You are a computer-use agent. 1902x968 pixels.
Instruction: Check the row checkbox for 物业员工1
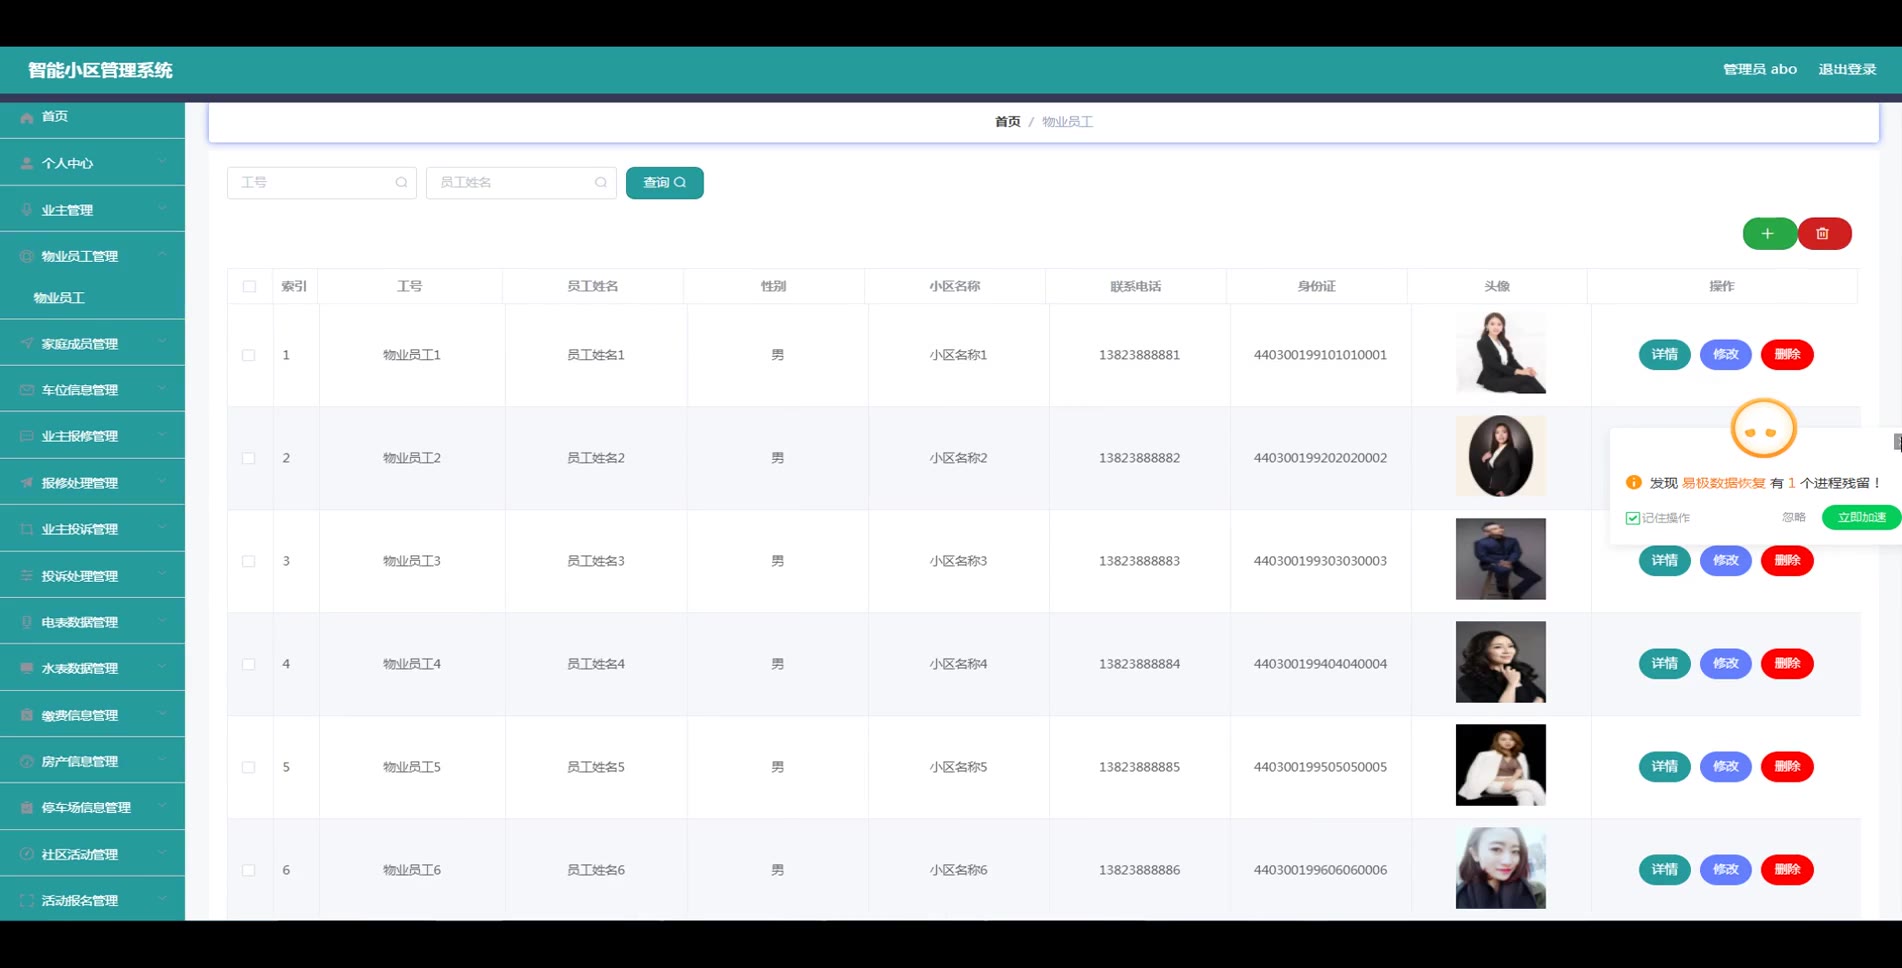pyautogui.click(x=248, y=355)
